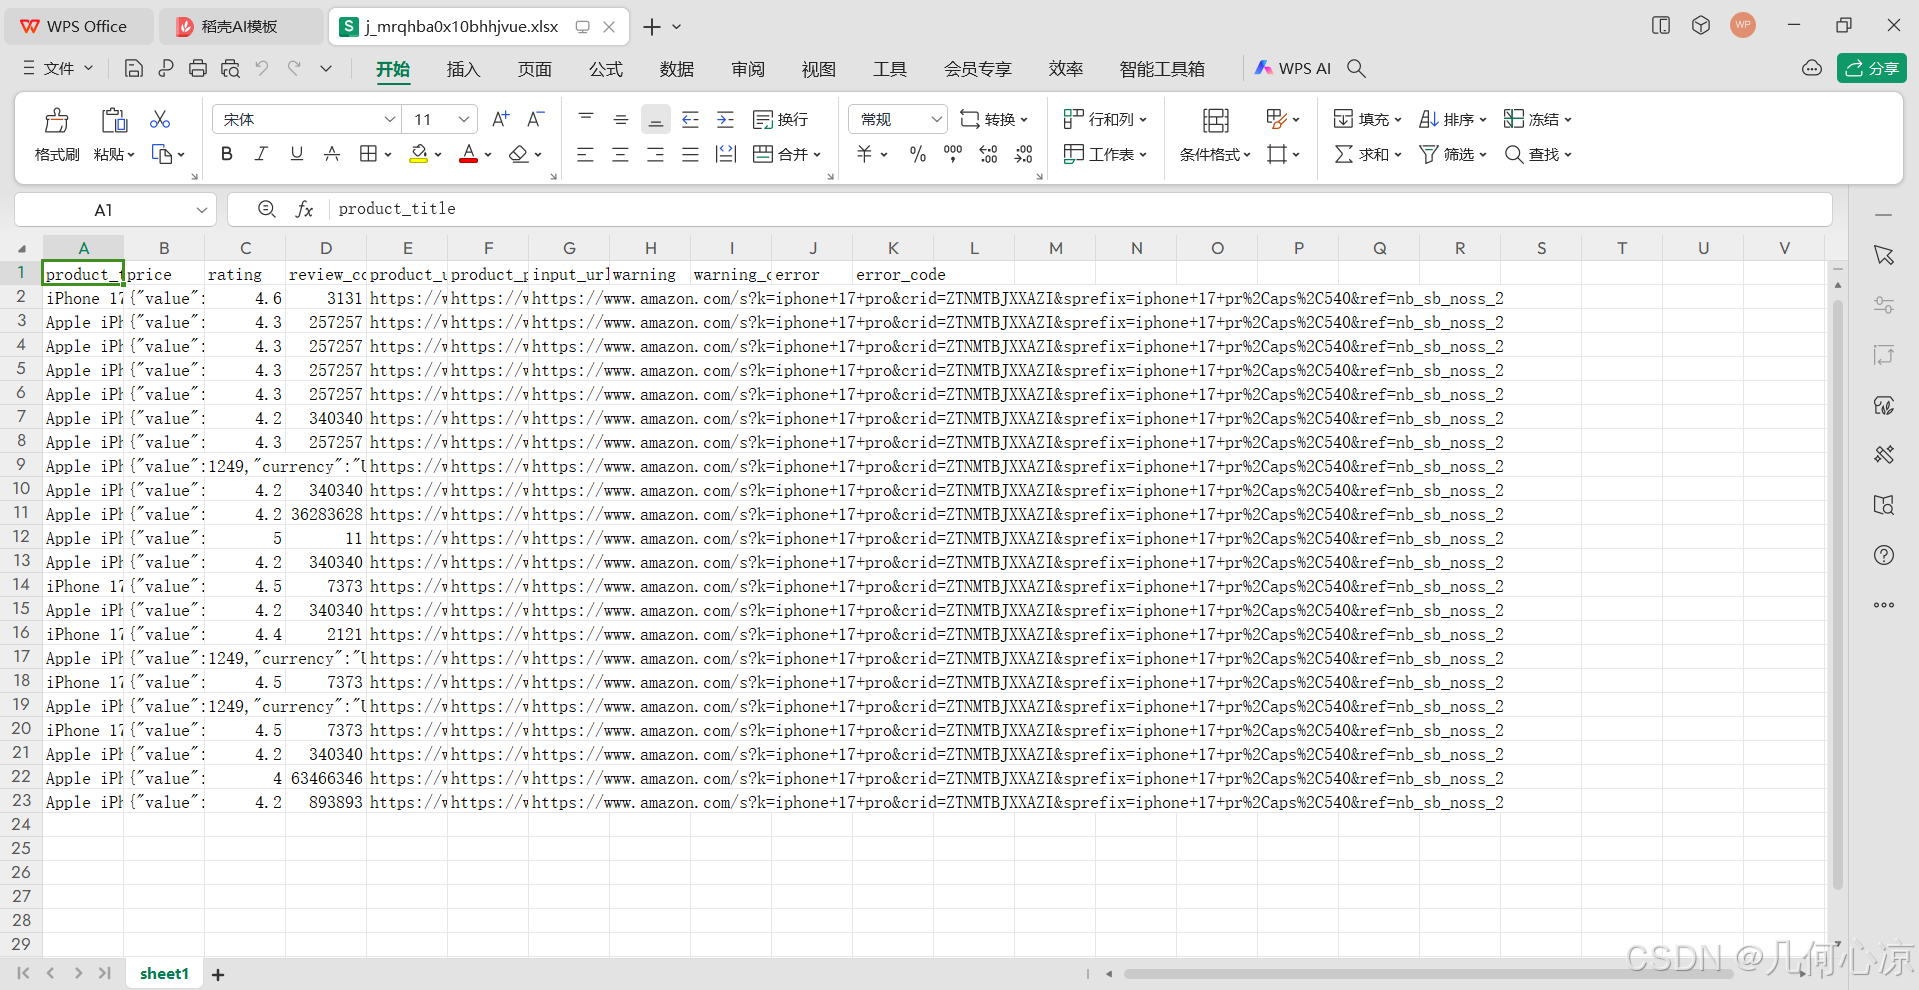The width and height of the screenshot is (1919, 990).
Task: Select column D header
Action: 326,248
